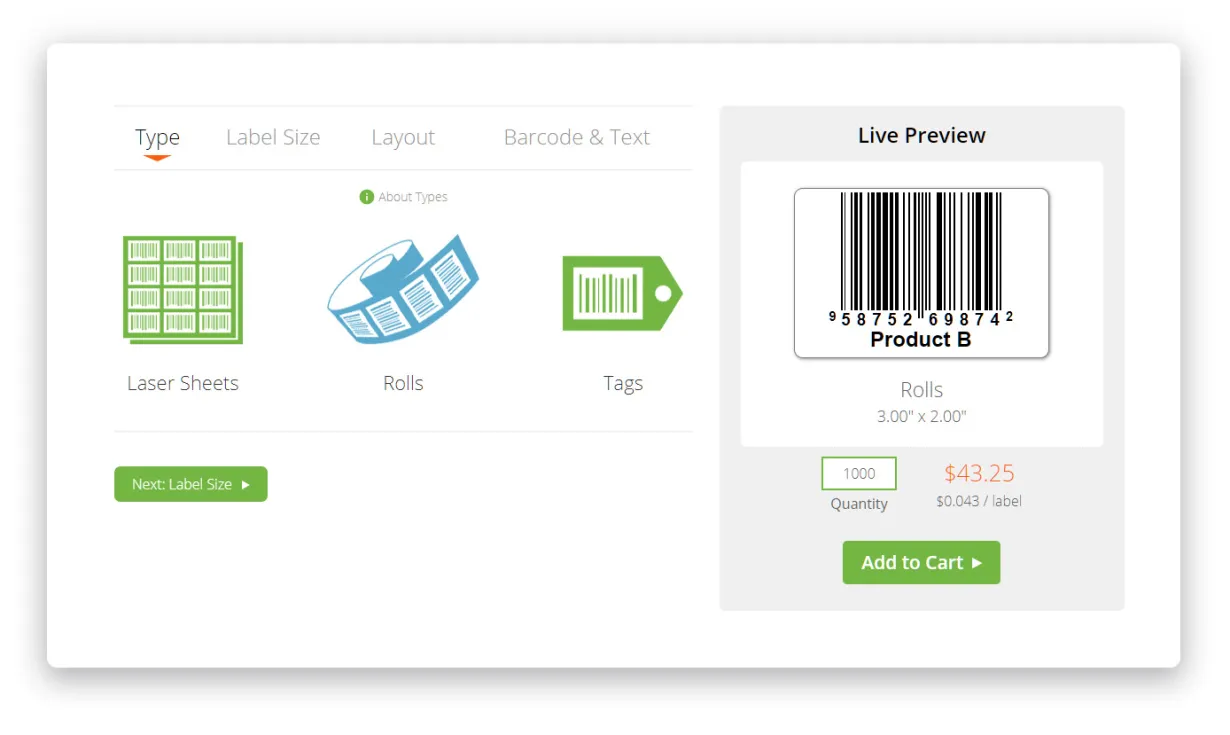Click the arrow on Add to Cart button
1230x735 pixels.
click(977, 563)
